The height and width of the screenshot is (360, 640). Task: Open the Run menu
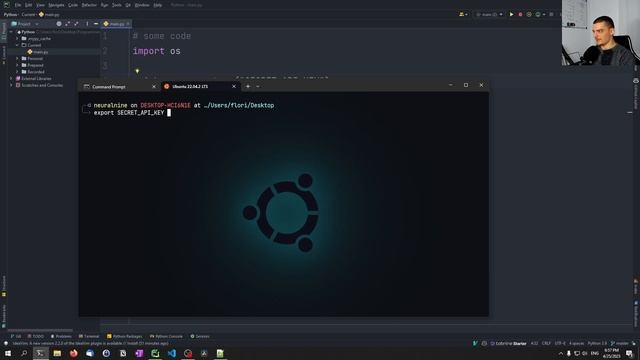pyautogui.click(x=104, y=5)
